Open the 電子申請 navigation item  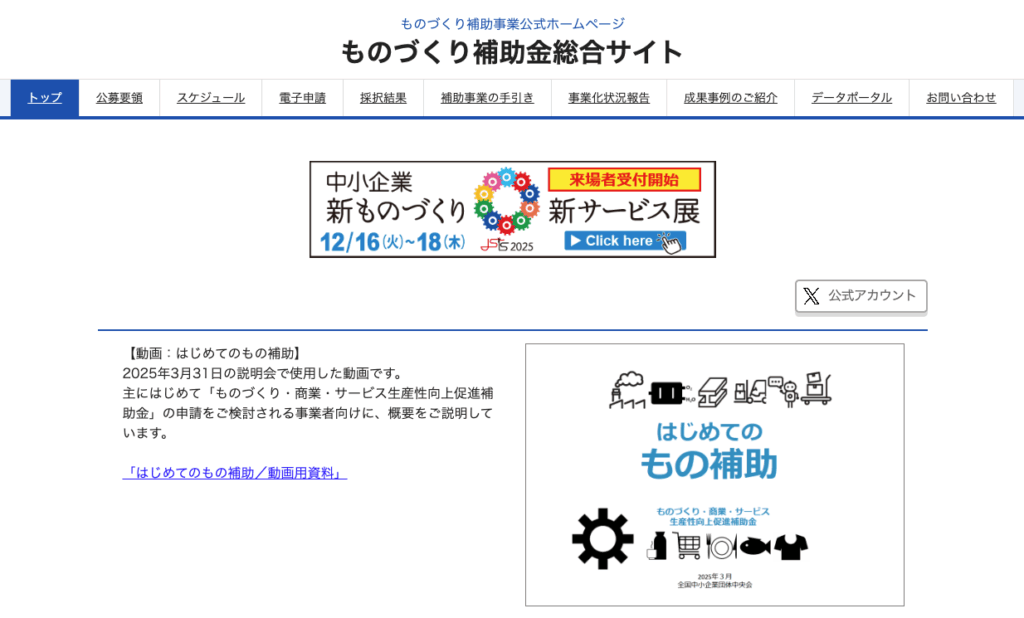point(302,98)
